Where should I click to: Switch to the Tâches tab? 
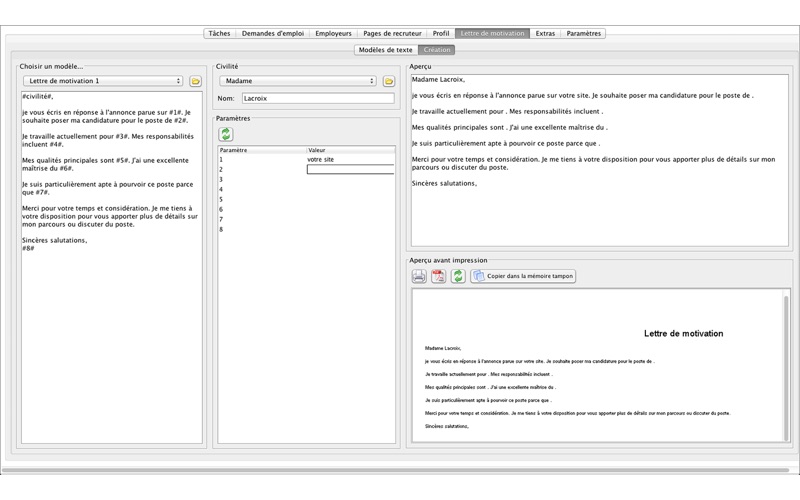(219, 33)
